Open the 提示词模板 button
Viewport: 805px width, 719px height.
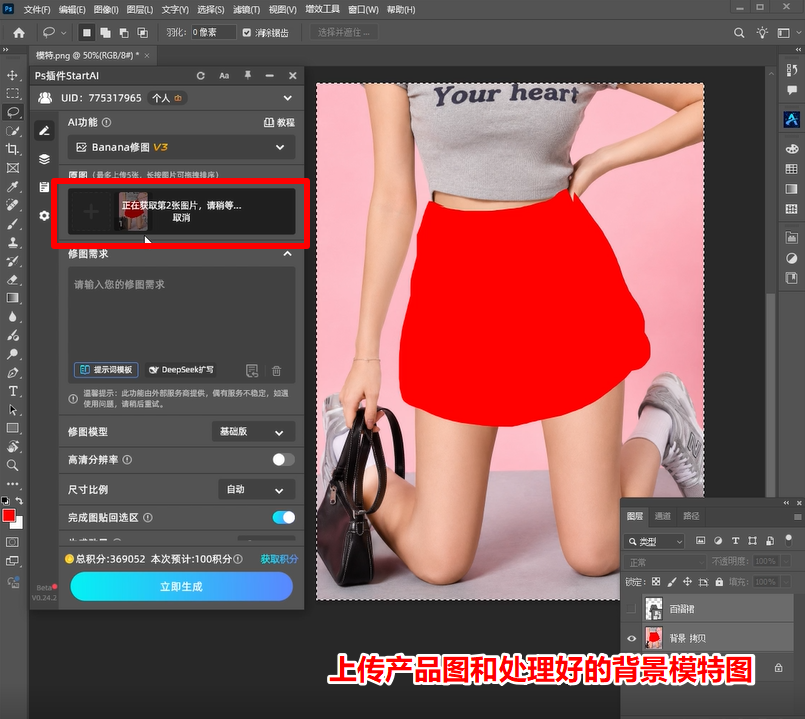tap(106, 370)
